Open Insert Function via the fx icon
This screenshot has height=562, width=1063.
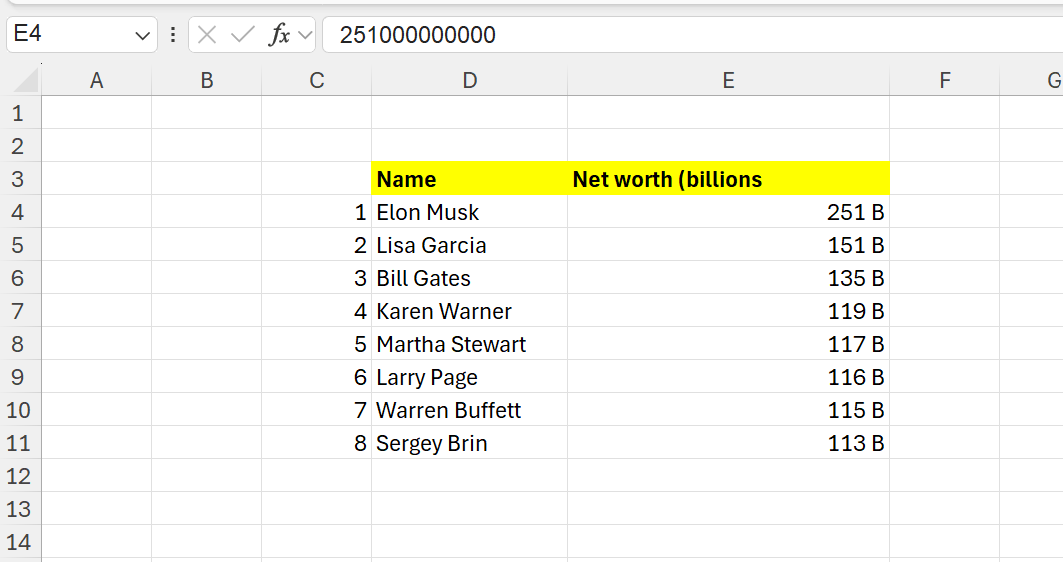[279, 35]
